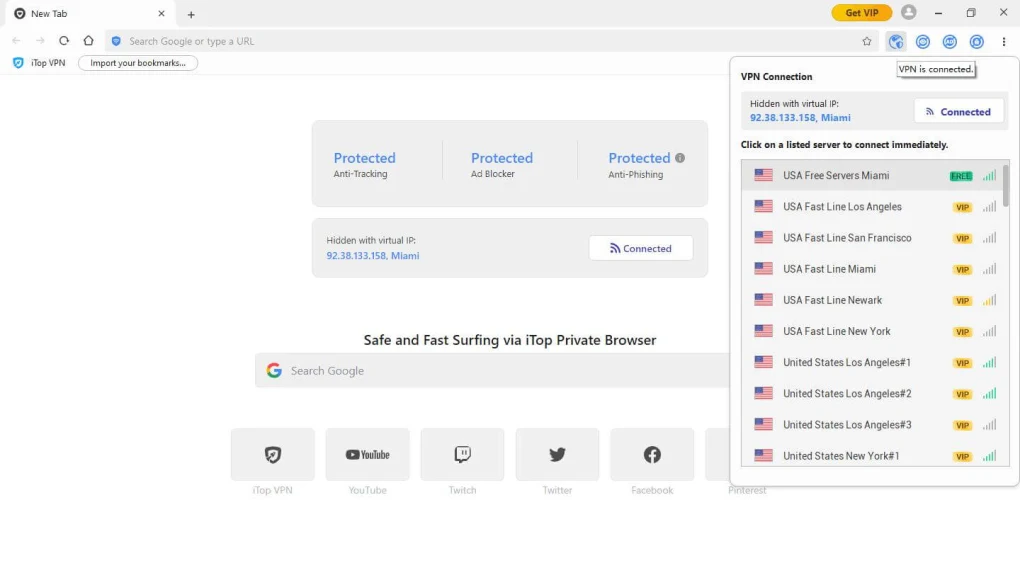Open the Twitch shortcut tile
The image size is (1020, 575).
(462, 455)
